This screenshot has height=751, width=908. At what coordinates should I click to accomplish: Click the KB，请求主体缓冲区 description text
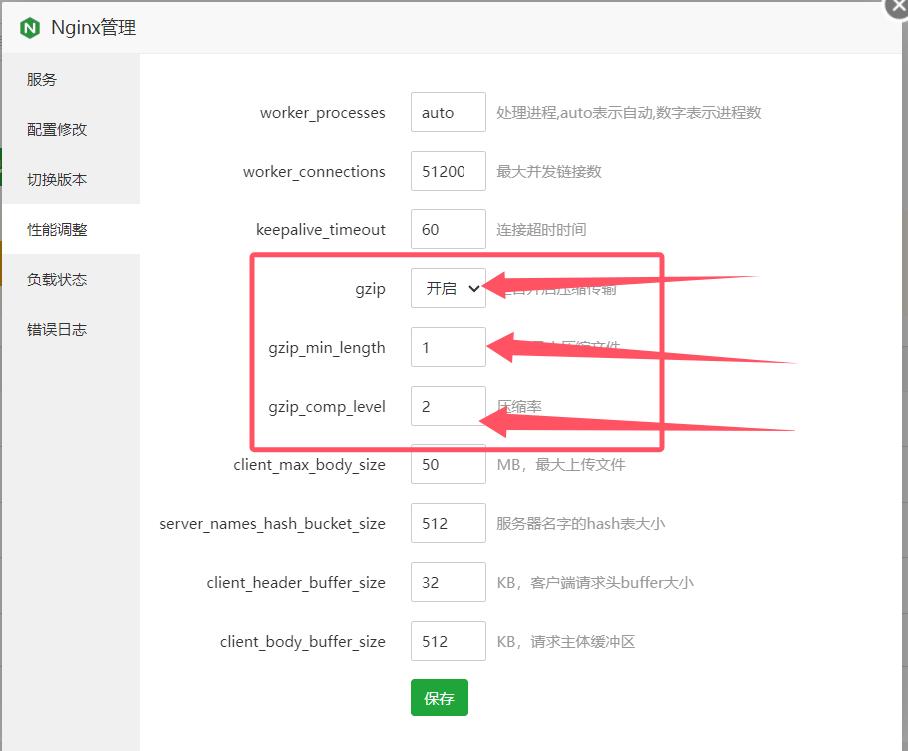point(566,642)
